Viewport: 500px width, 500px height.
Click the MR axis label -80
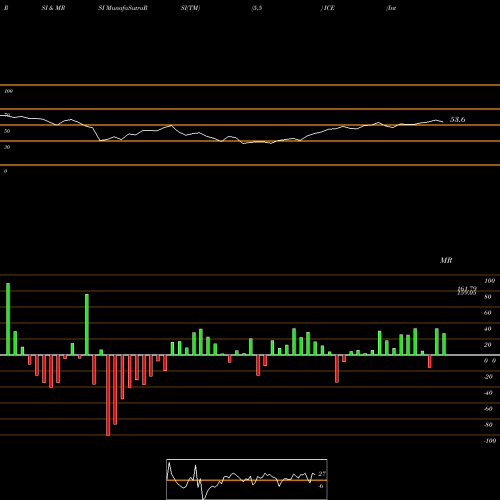pos(488,425)
